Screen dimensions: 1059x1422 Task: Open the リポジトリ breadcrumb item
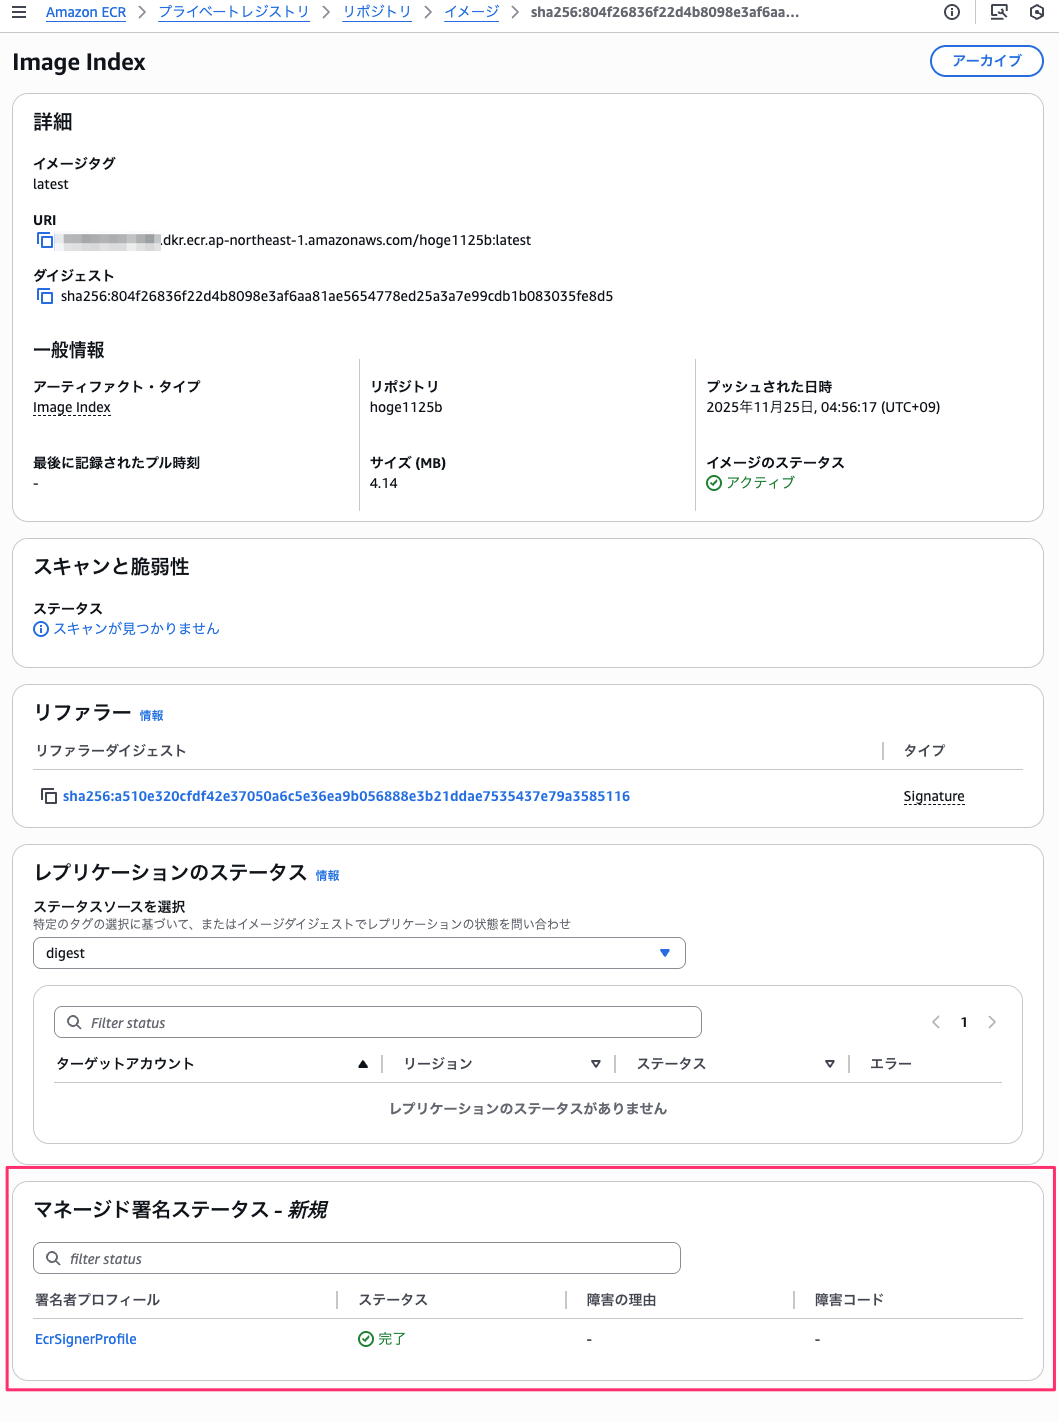tap(376, 12)
